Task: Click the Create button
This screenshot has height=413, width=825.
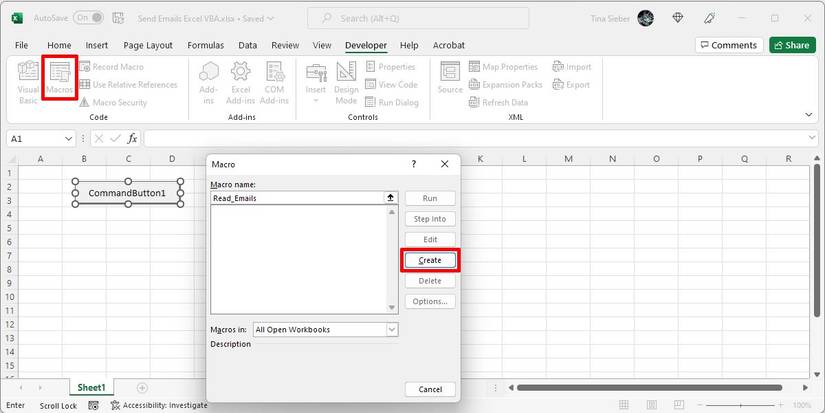Action: click(x=430, y=260)
